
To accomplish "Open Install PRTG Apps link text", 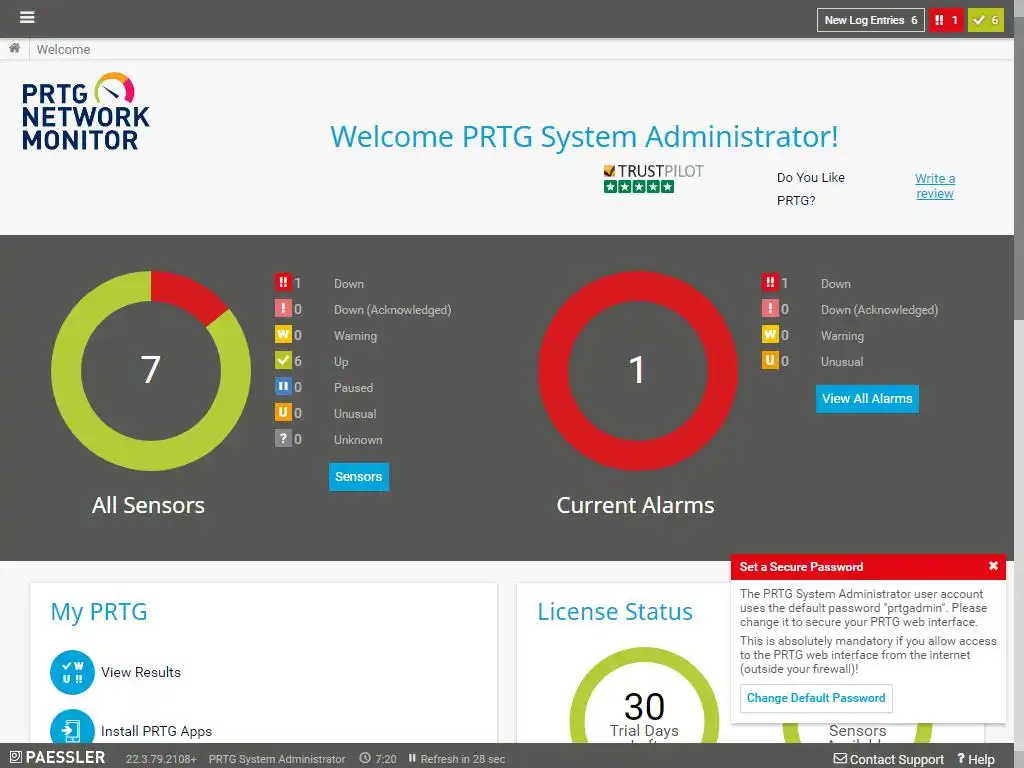I will tap(157, 731).
